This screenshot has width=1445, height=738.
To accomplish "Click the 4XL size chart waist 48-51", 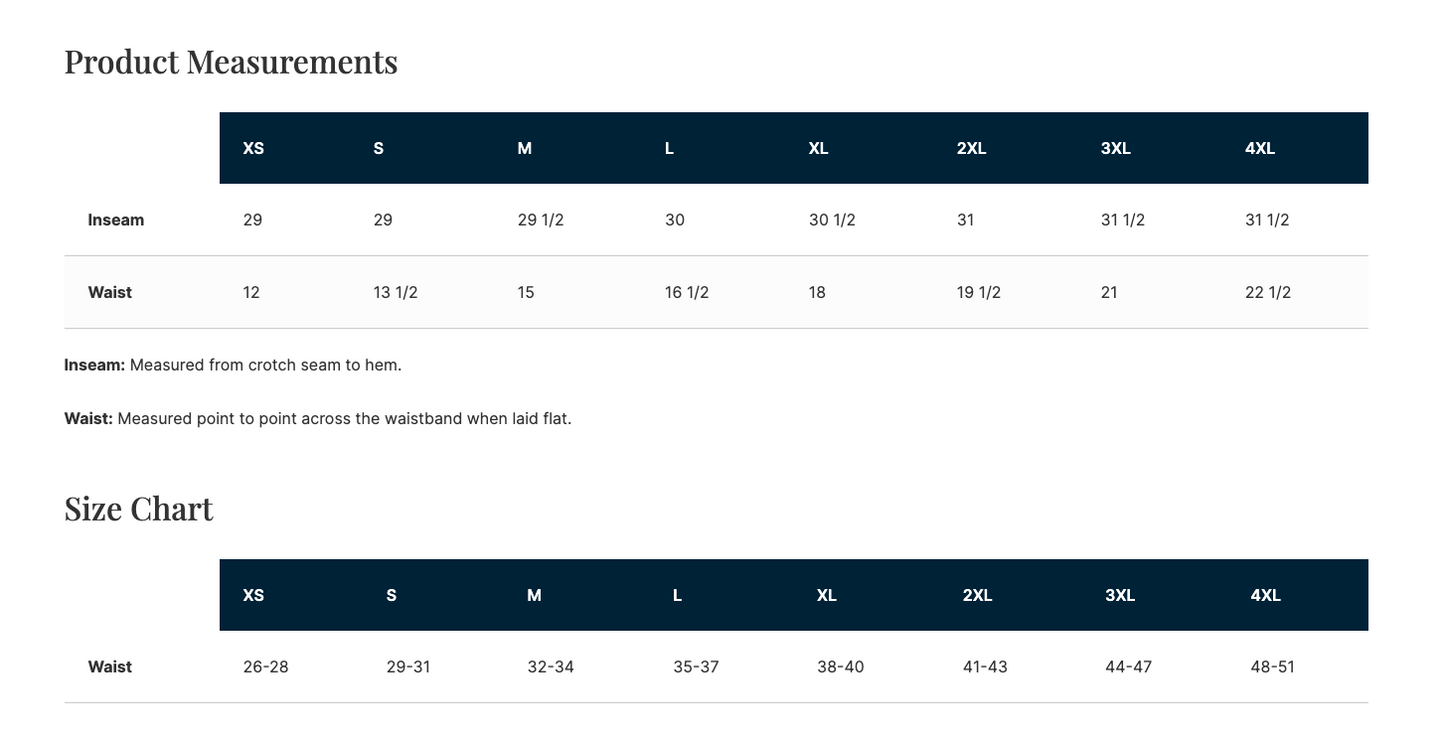I will (x=1273, y=667).
